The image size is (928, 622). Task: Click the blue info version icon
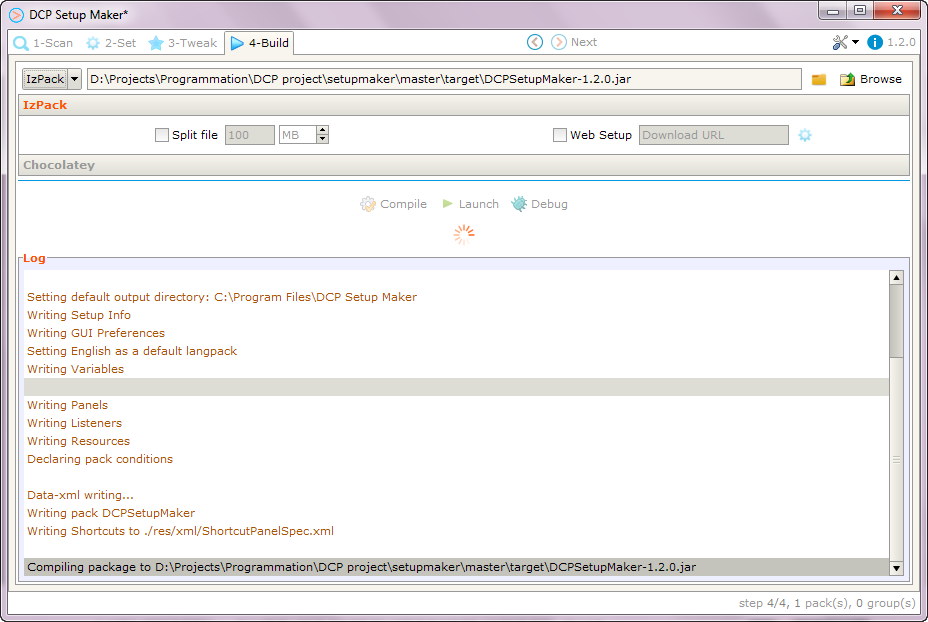coord(875,42)
